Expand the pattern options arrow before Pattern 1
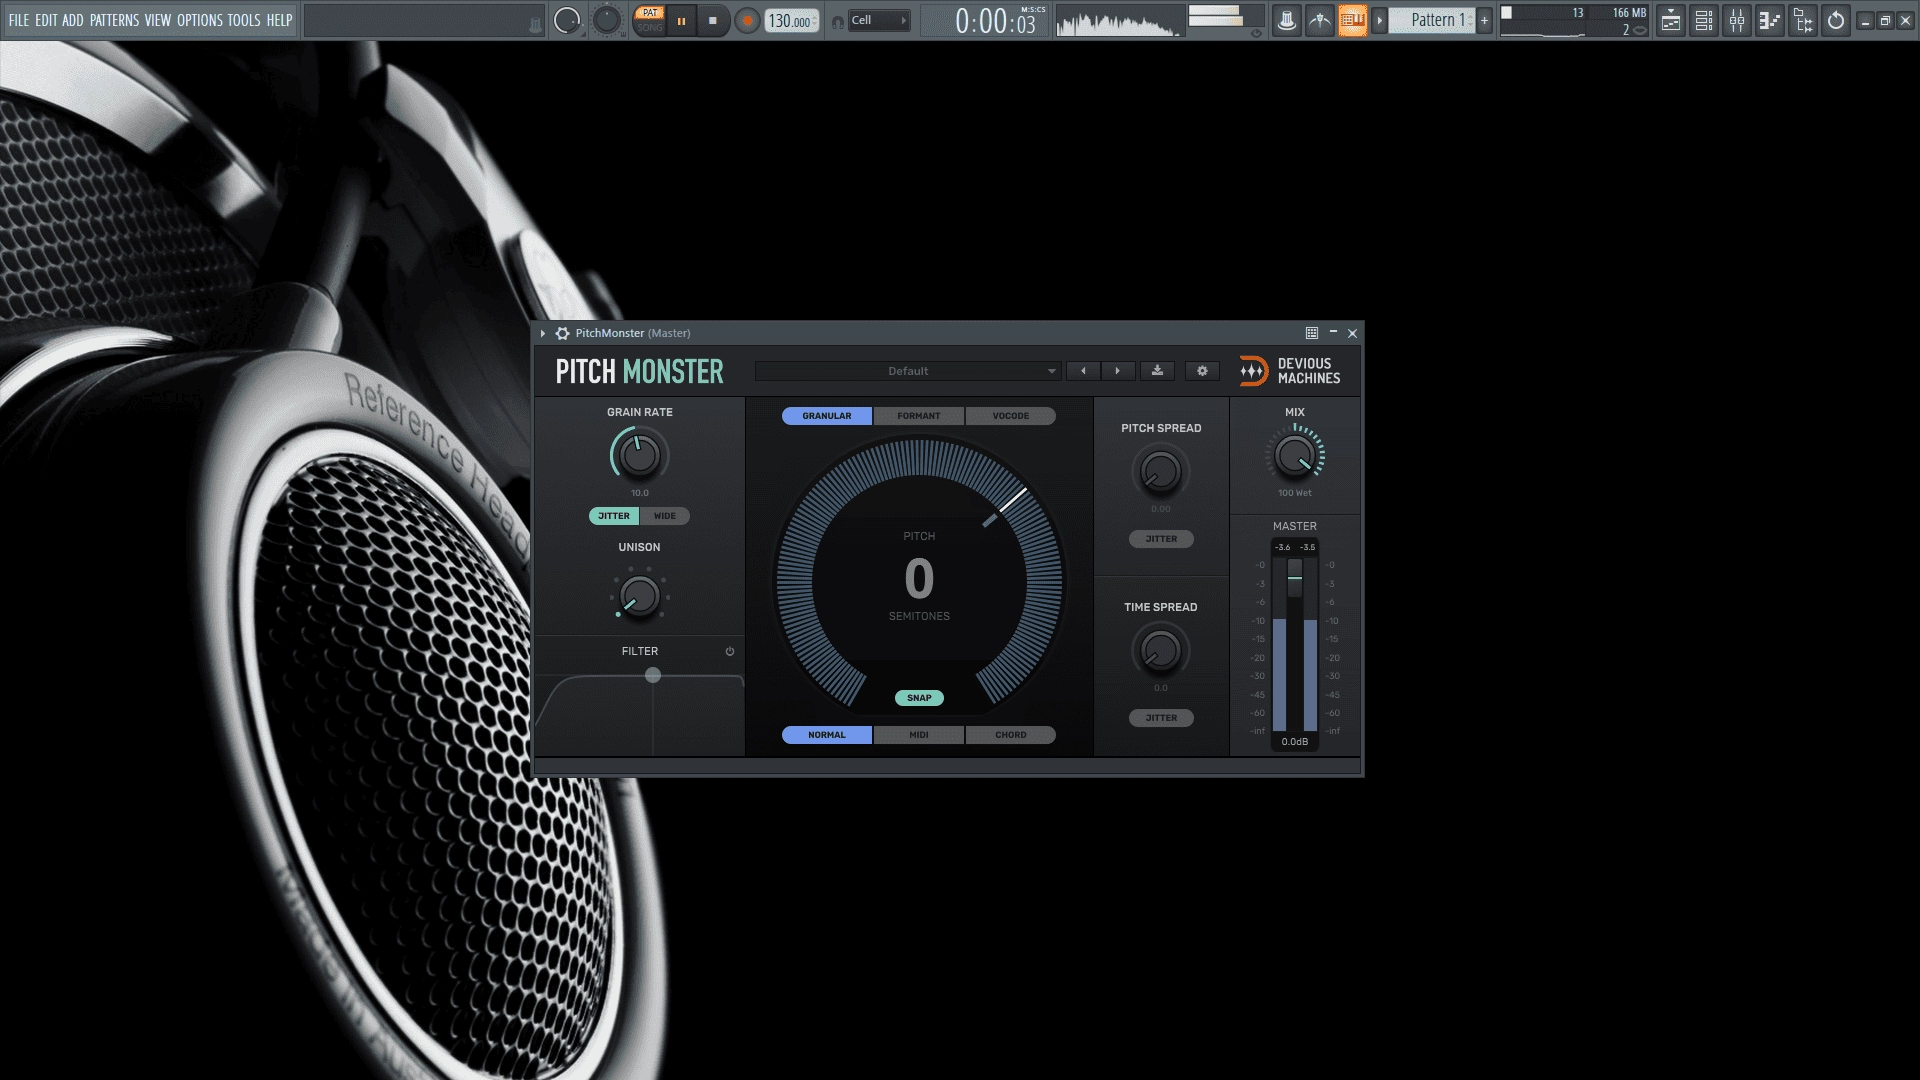Screen dimensions: 1920x1080 tap(1379, 20)
